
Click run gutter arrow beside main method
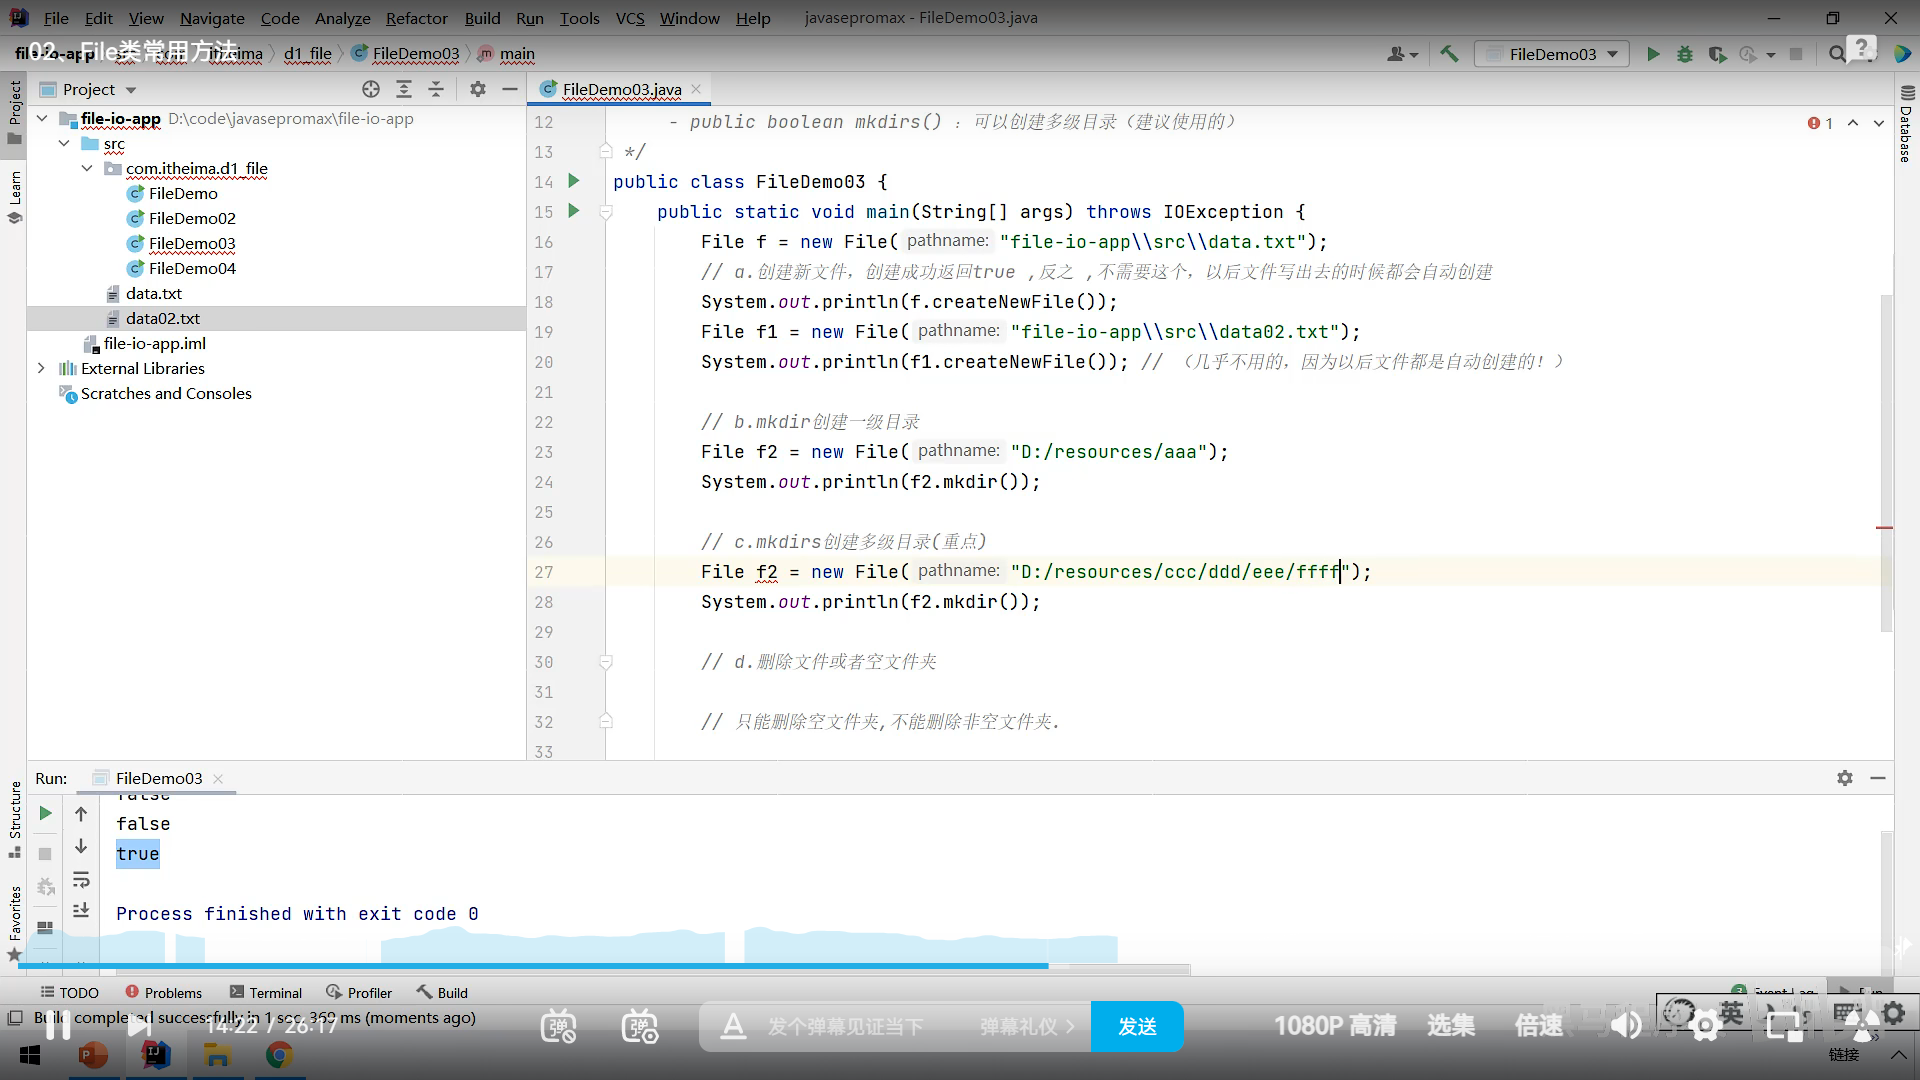574,211
